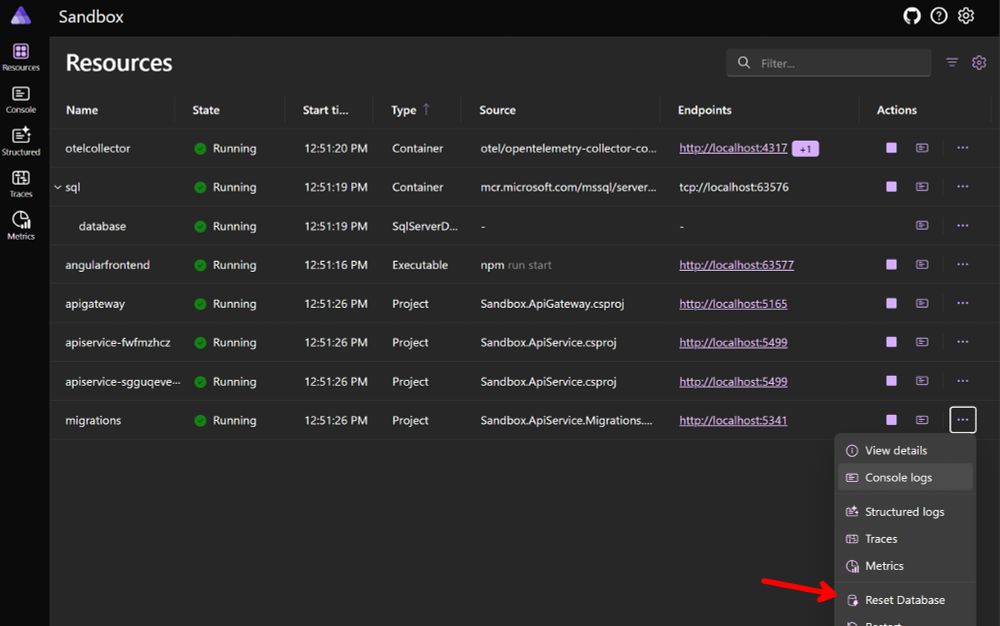This screenshot has height=626, width=1000.
Task: Open apiservice-sgguqeve endpoint localhost:5499
Action: [733, 381]
